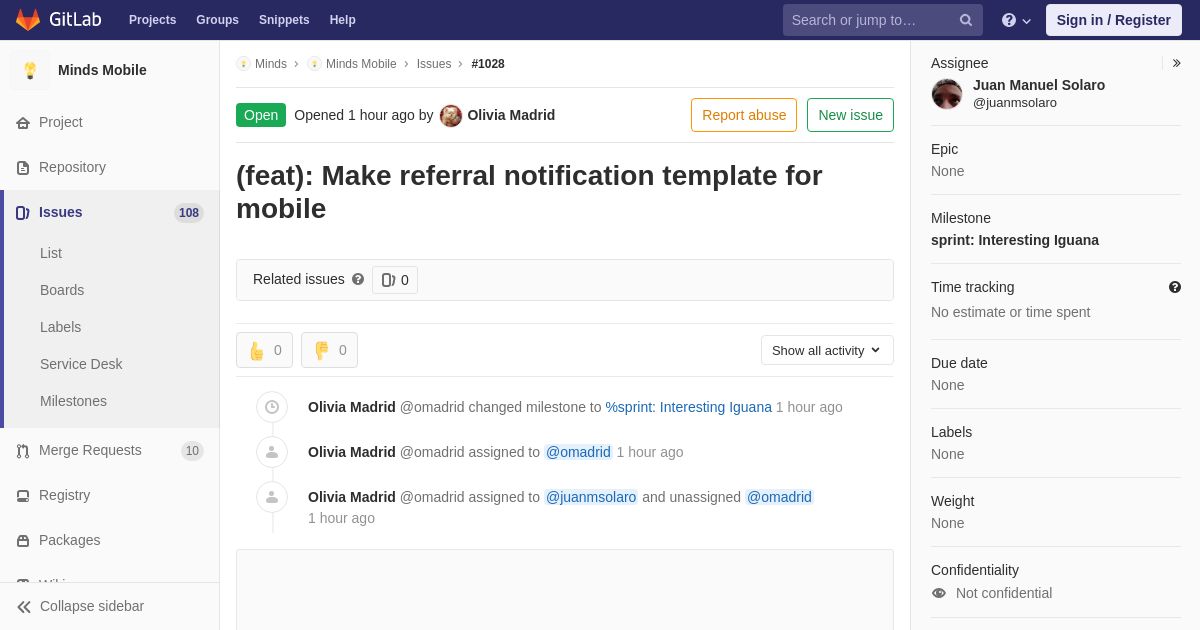Click the Minds breadcrumb link
The height and width of the screenshot is (630, 1200).
(271, 64)
